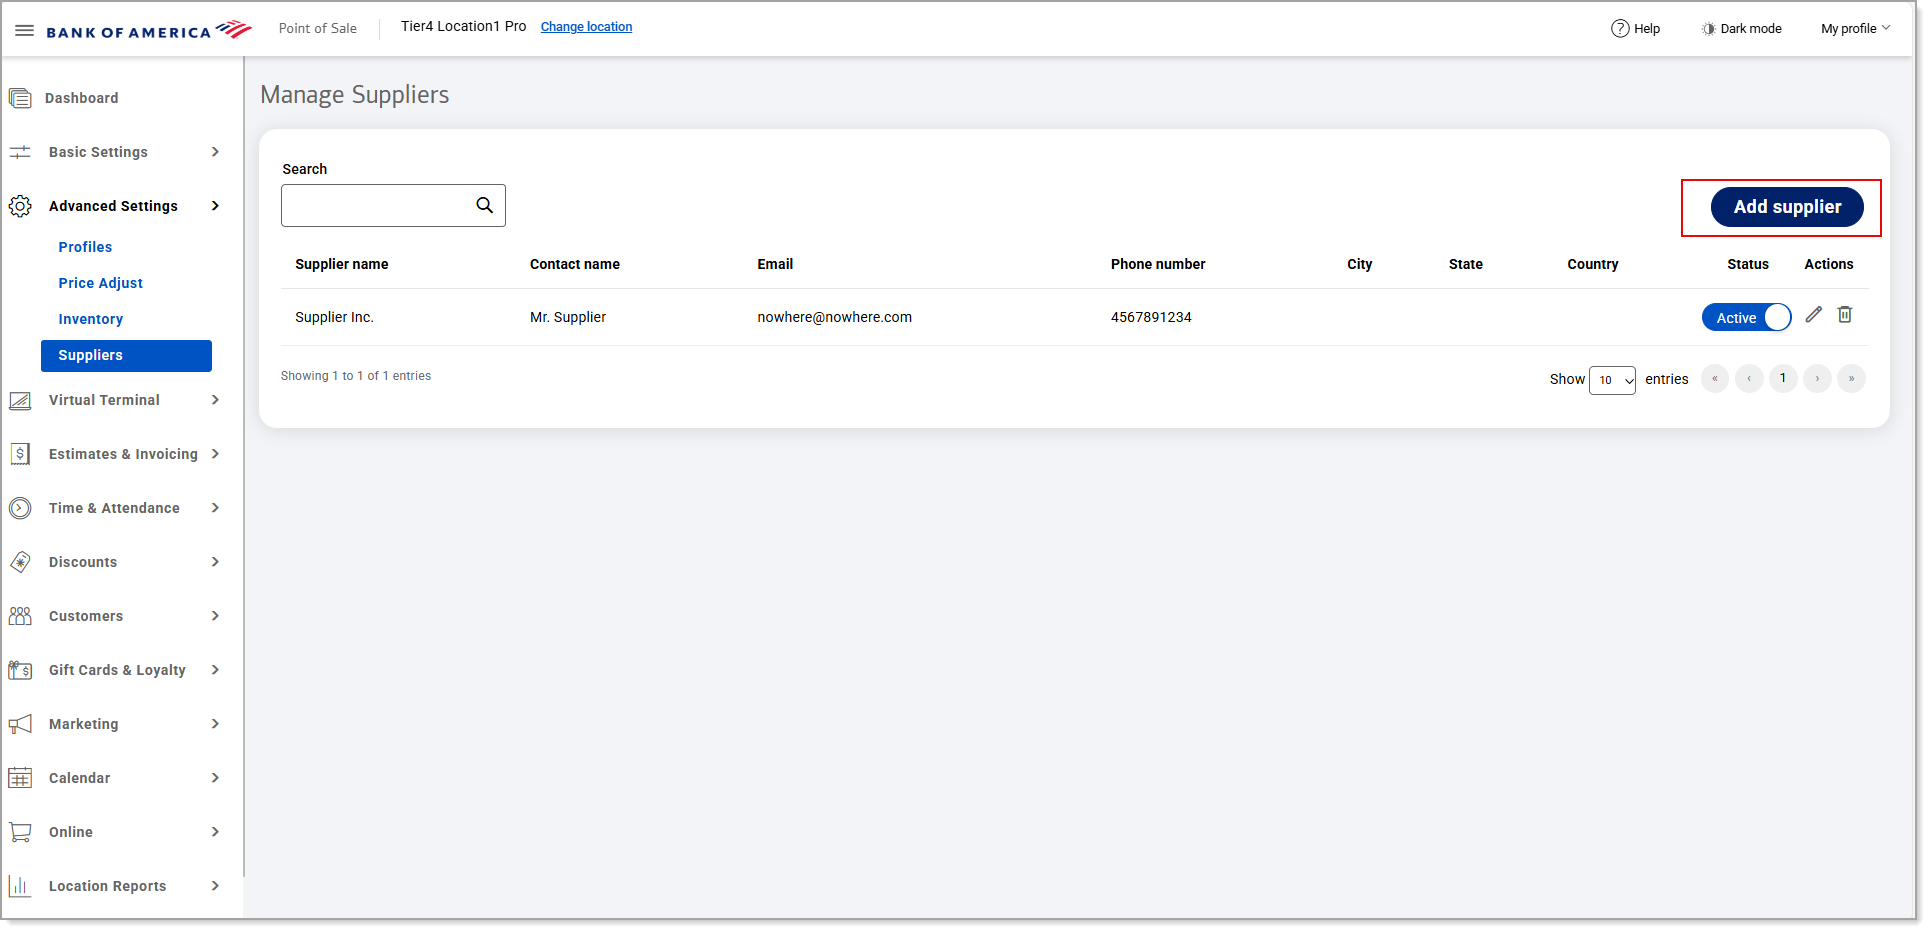
Task: Open the My profile dropdown
Action: coord(1855,29)
